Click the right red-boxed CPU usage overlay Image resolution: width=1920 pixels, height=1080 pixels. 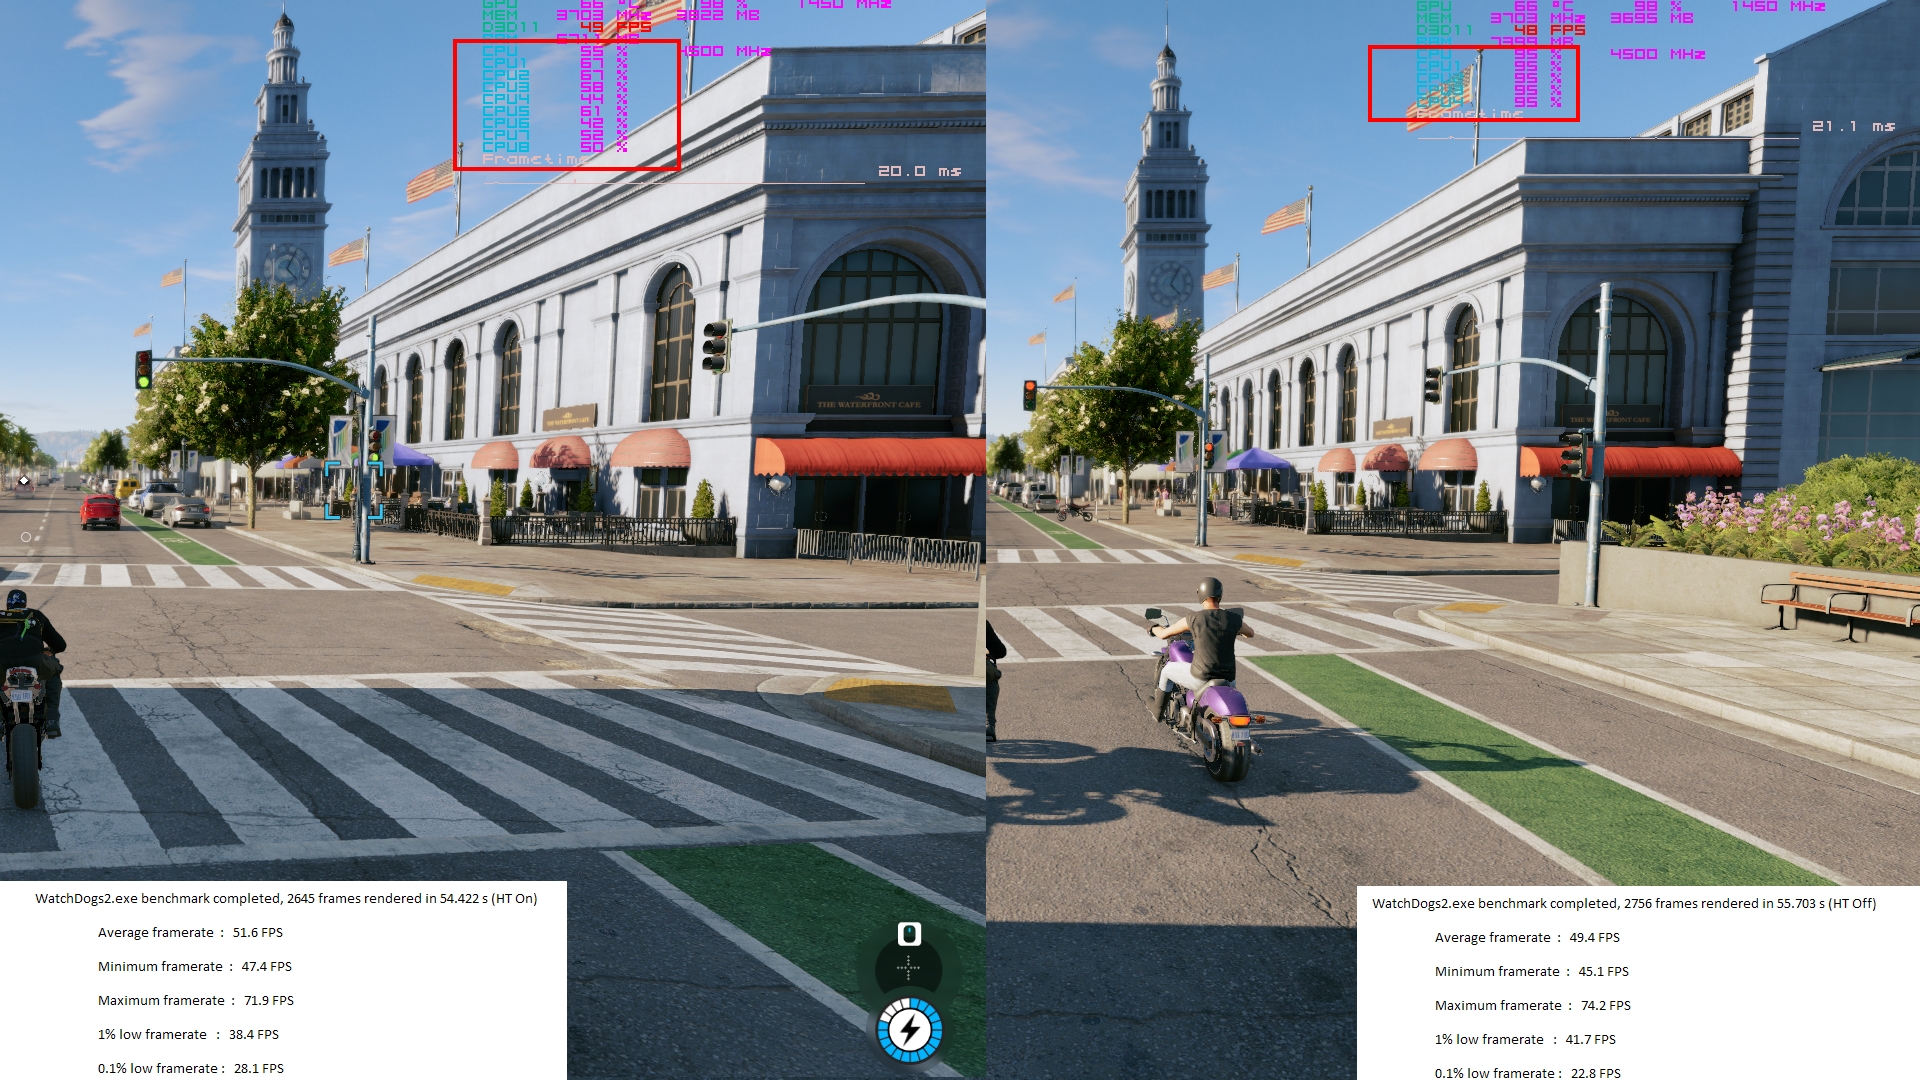tap(1473, 83)
